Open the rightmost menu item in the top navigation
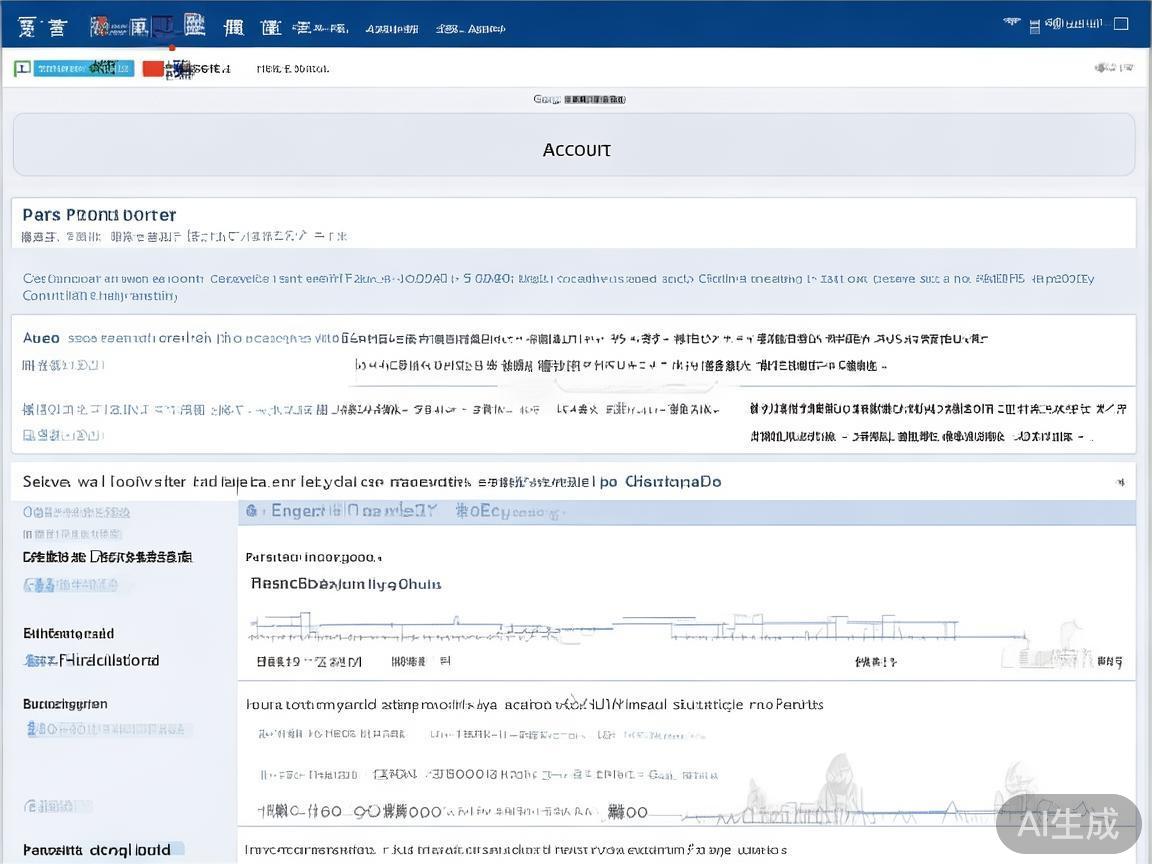This screenshot has height=864, width=1152. (470, 29)
